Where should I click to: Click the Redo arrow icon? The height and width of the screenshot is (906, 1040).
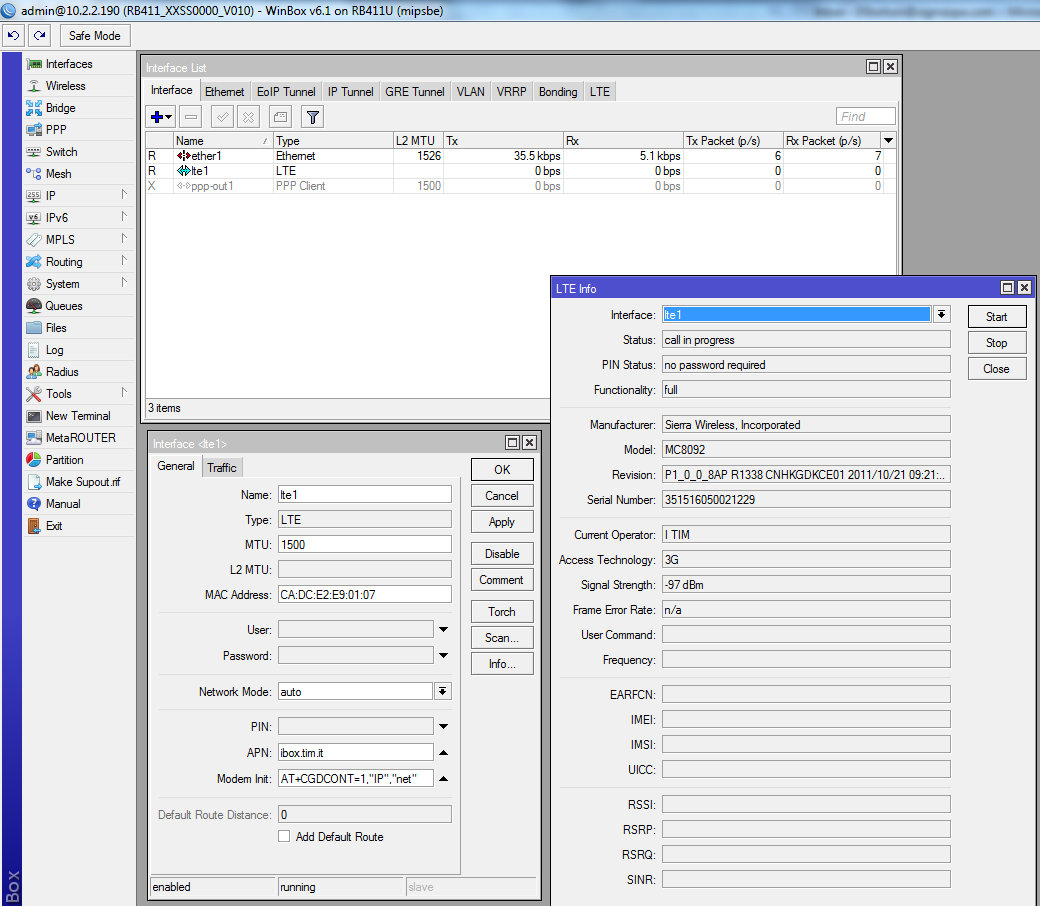[40, 35]
